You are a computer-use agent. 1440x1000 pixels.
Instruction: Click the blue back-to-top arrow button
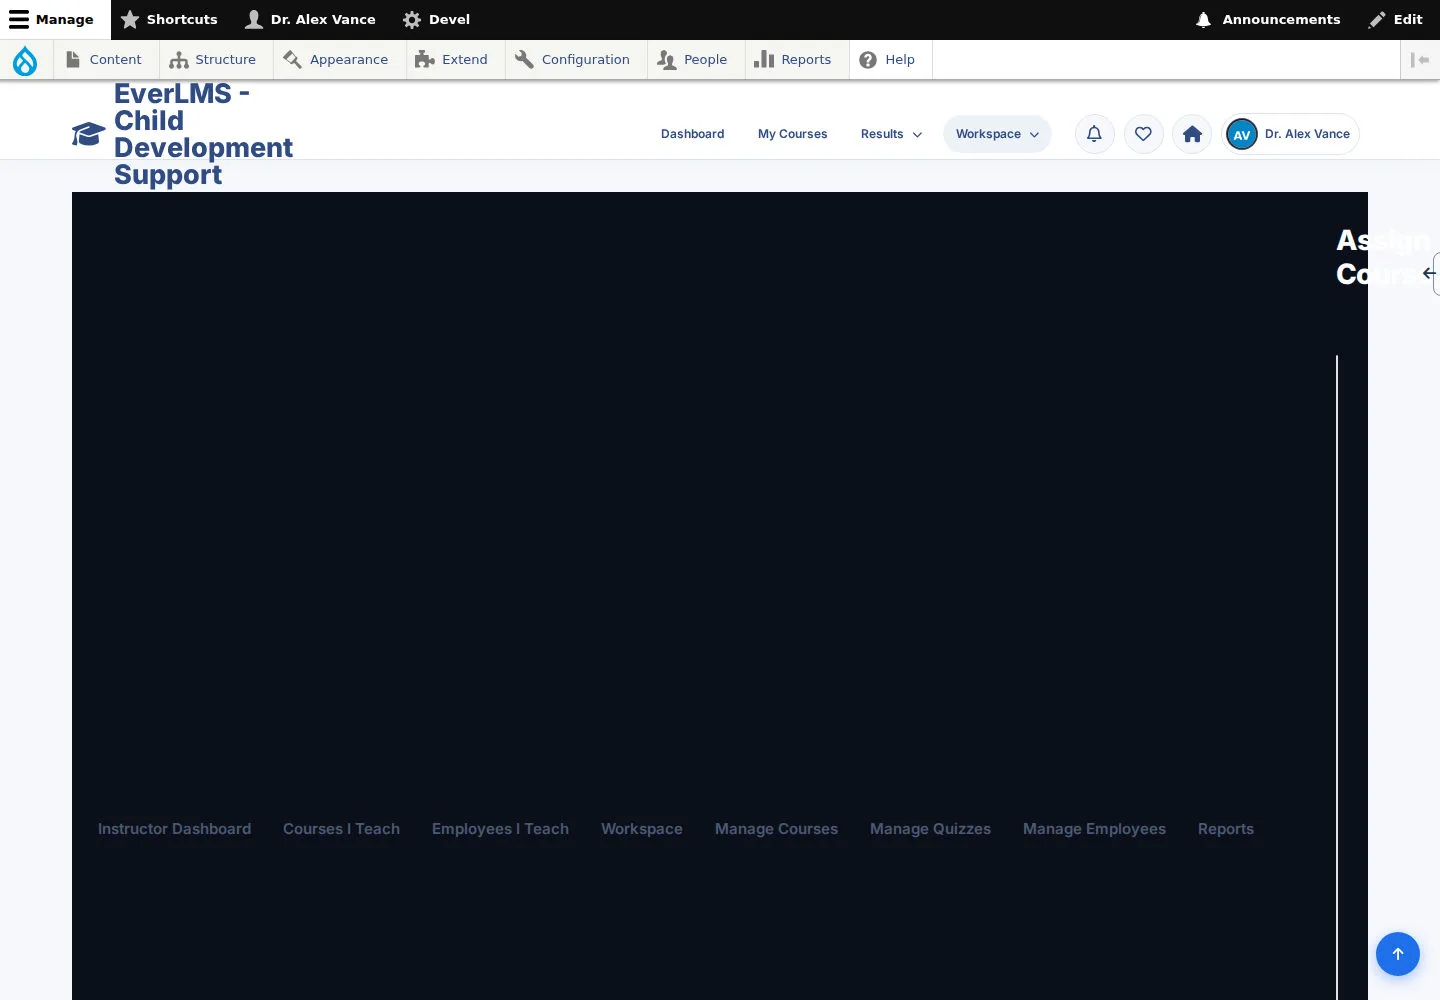click(x=1398, y=954)
